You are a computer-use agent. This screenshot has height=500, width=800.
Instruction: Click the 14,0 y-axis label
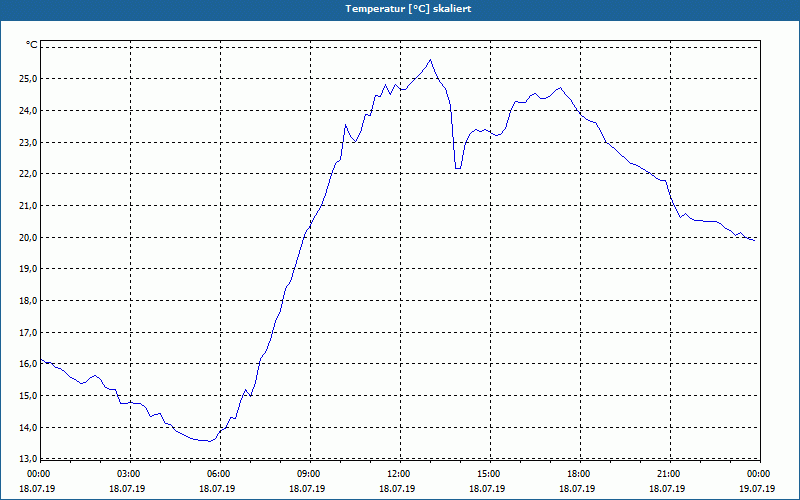coord(29,428)
